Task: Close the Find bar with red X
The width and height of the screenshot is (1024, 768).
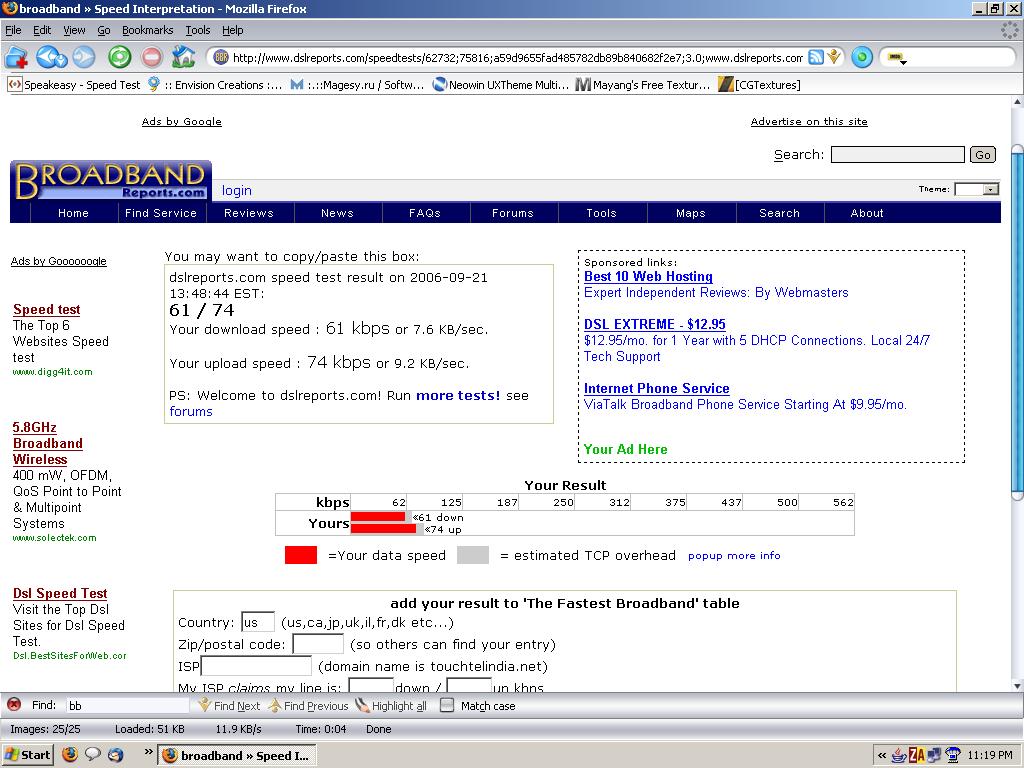Action: [14, 705]
